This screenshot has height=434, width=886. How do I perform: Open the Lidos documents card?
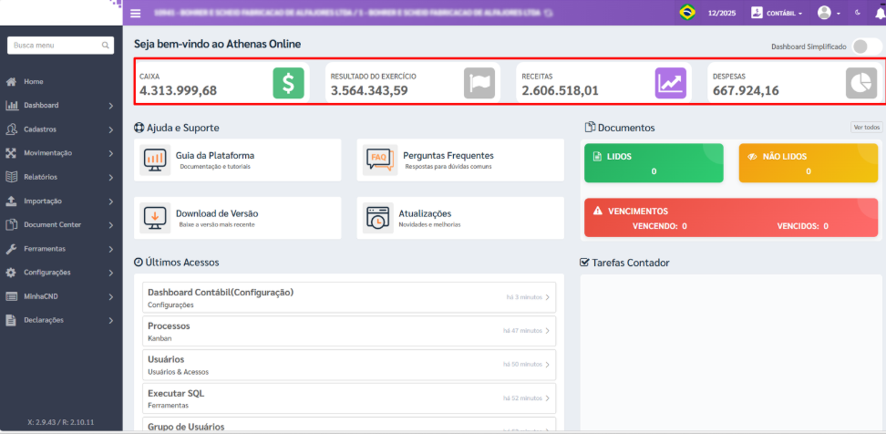pyautogui.click(x=654, y=163)
